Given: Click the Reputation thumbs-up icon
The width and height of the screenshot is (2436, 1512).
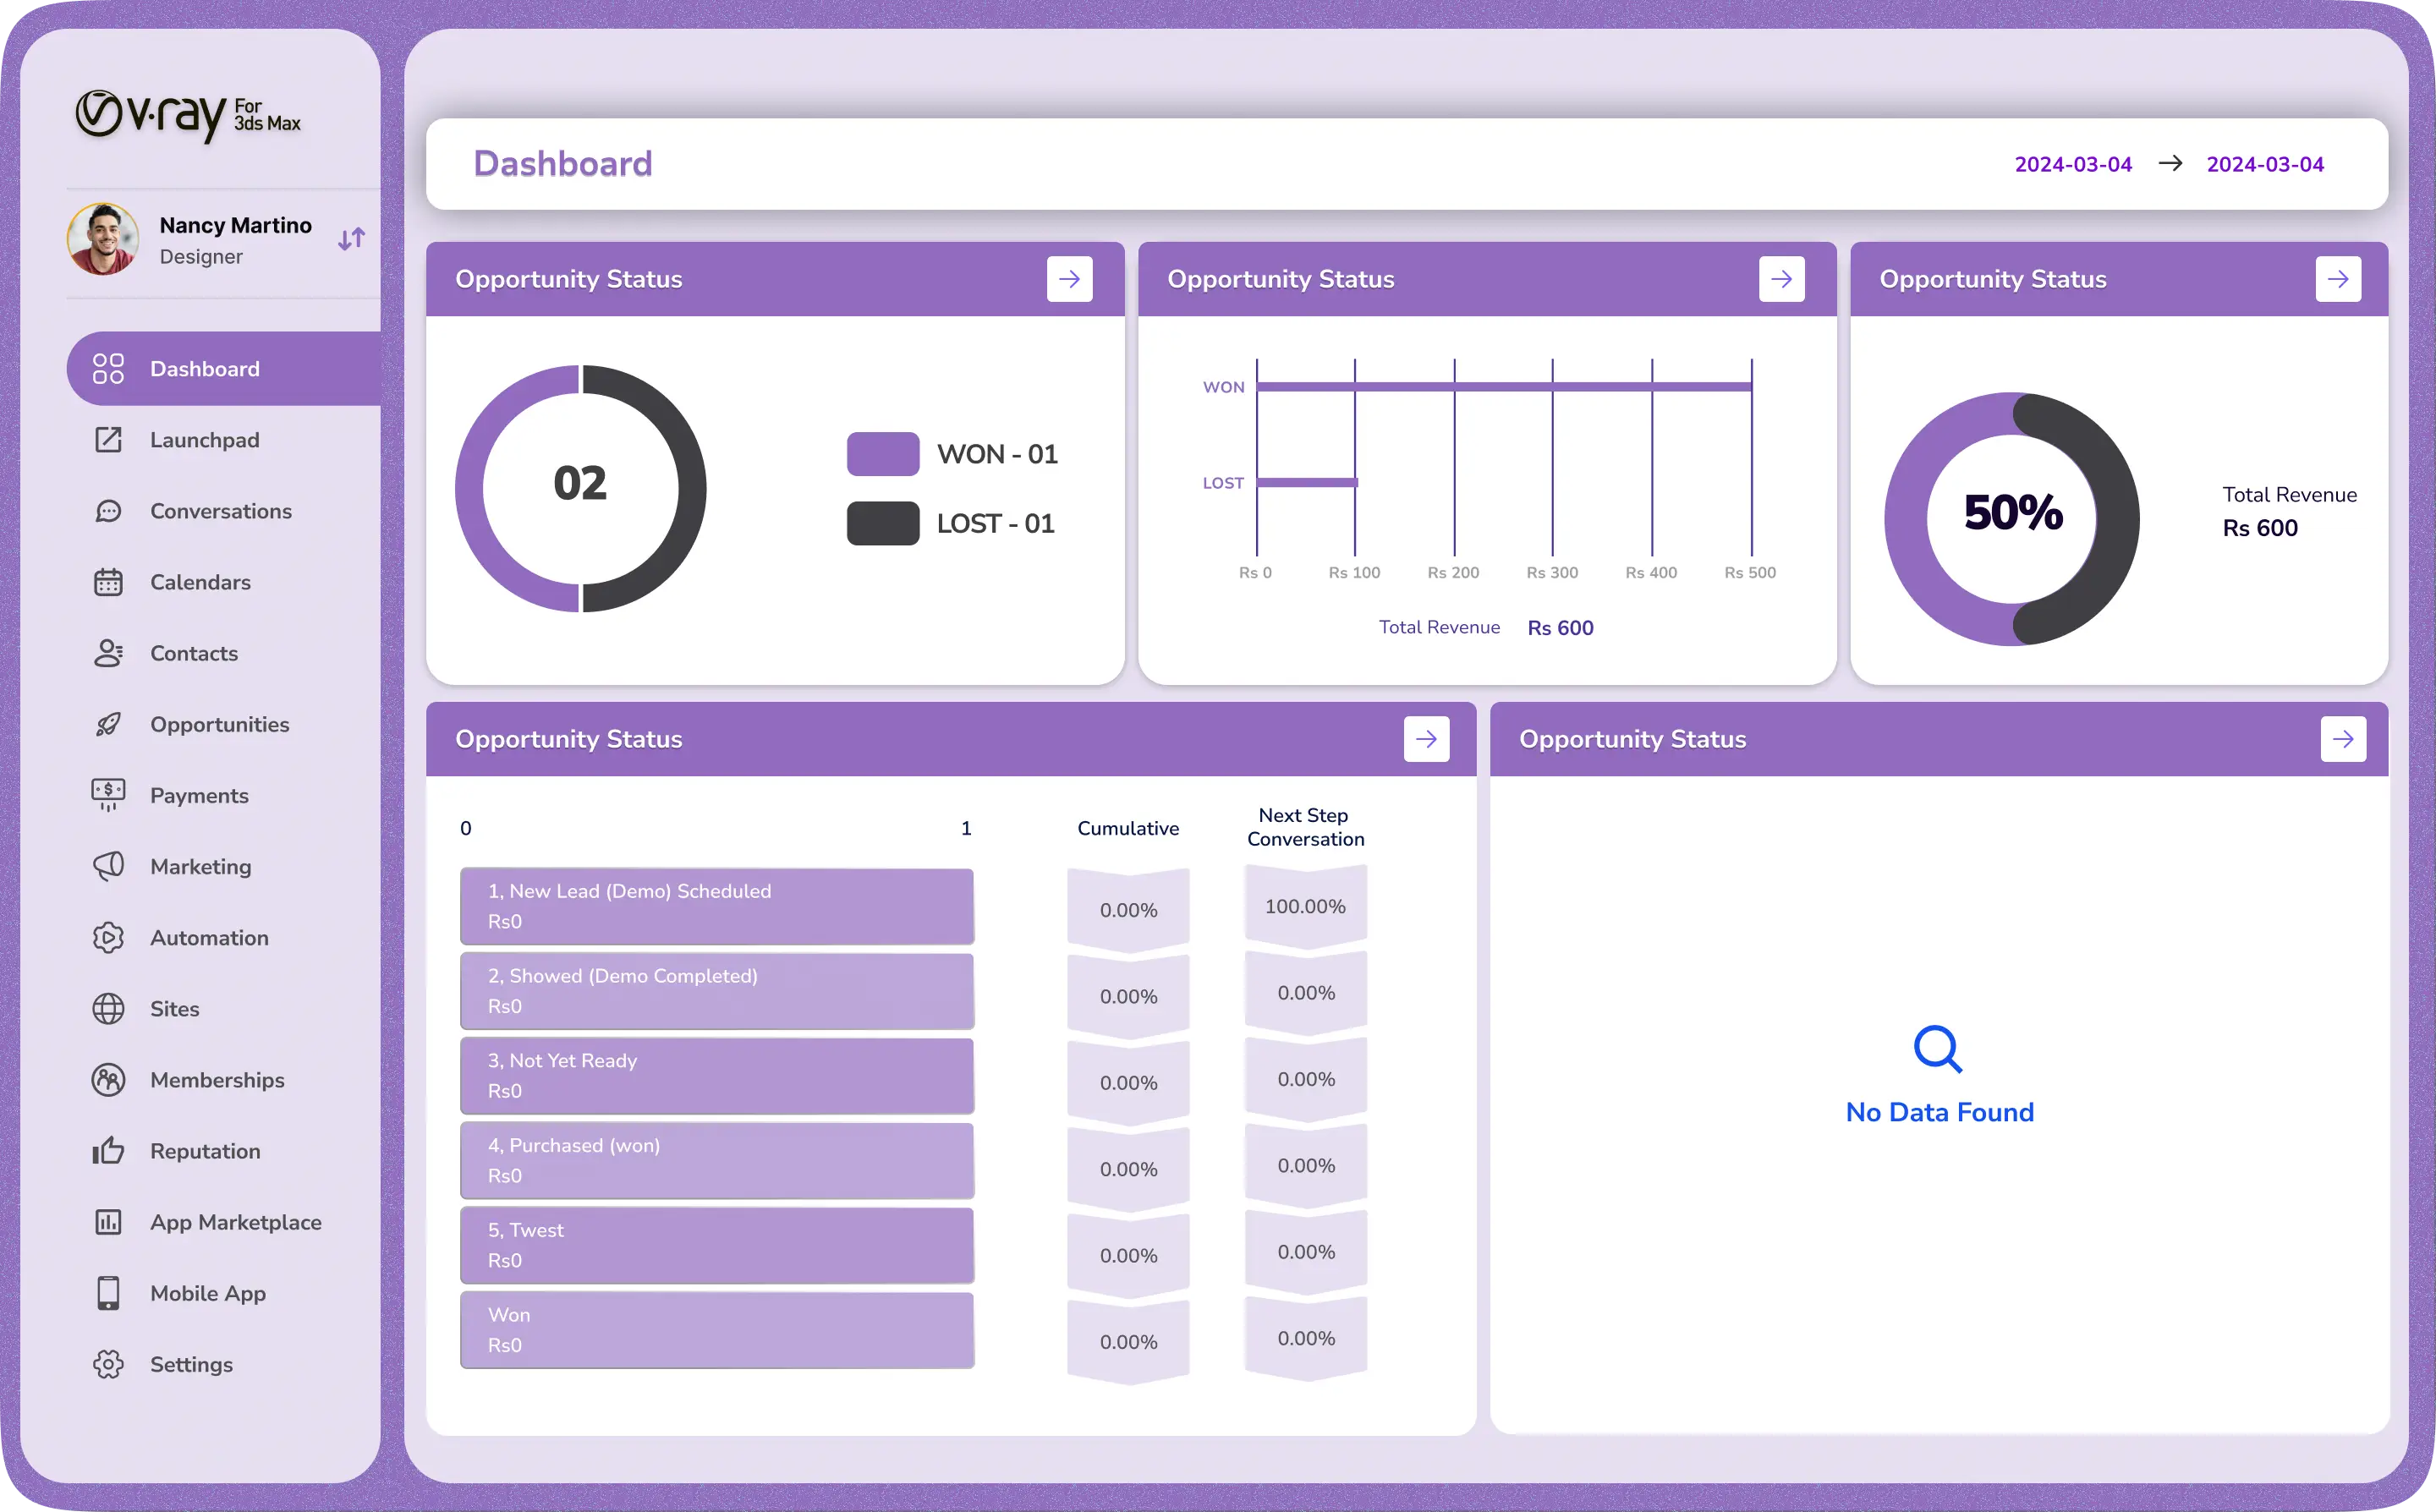Looking at the screenshot, I should click(x=108, y=1151).
